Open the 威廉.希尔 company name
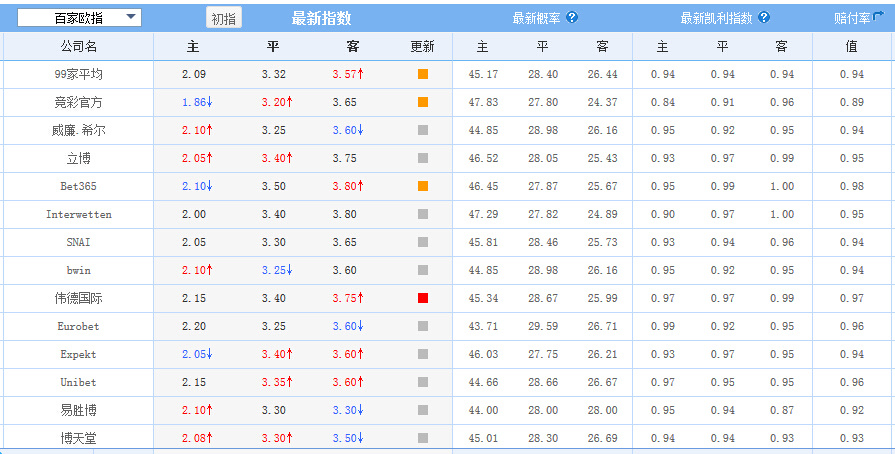The width and height of the screenshot is (895, 454). pyautogui.click(x=79, y=130)
